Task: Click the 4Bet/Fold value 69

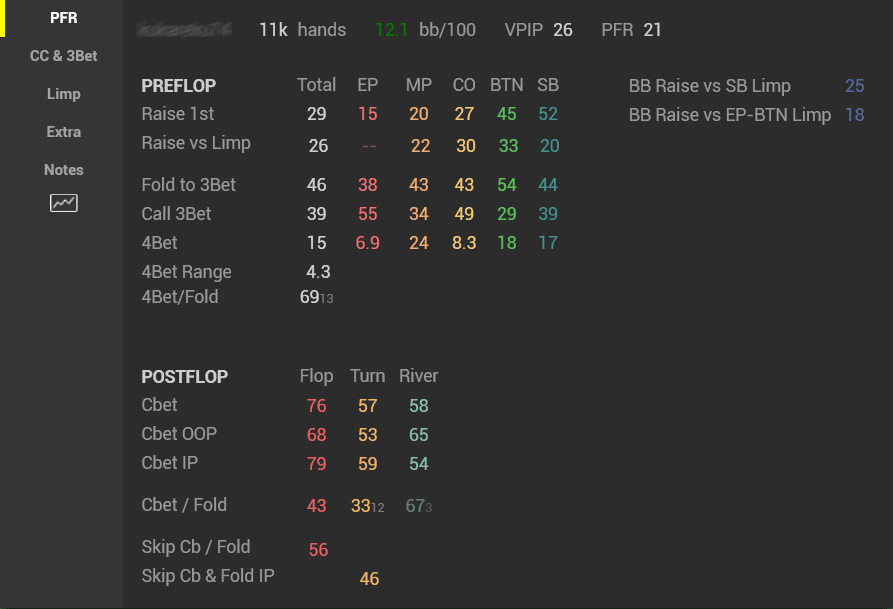Action: pos(310,297)
